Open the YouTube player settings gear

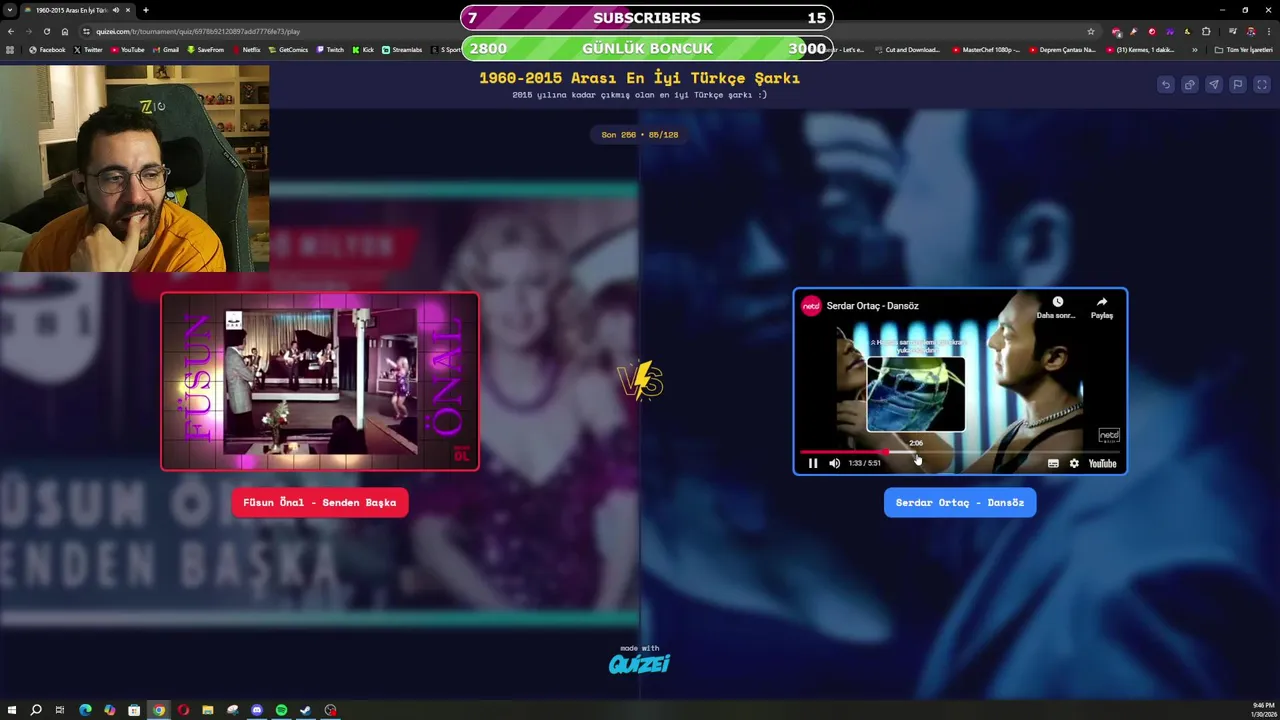point(1074,463)
